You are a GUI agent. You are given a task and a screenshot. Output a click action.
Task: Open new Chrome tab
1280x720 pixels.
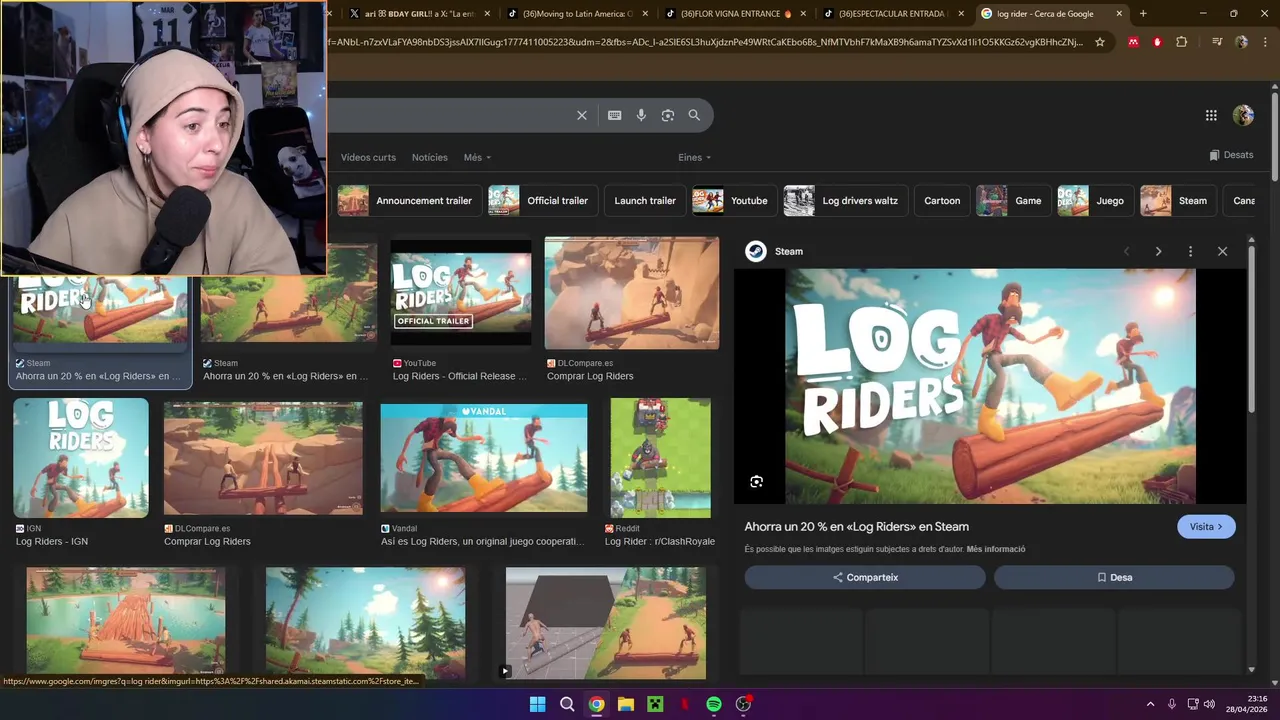[x=1143, y=14]
